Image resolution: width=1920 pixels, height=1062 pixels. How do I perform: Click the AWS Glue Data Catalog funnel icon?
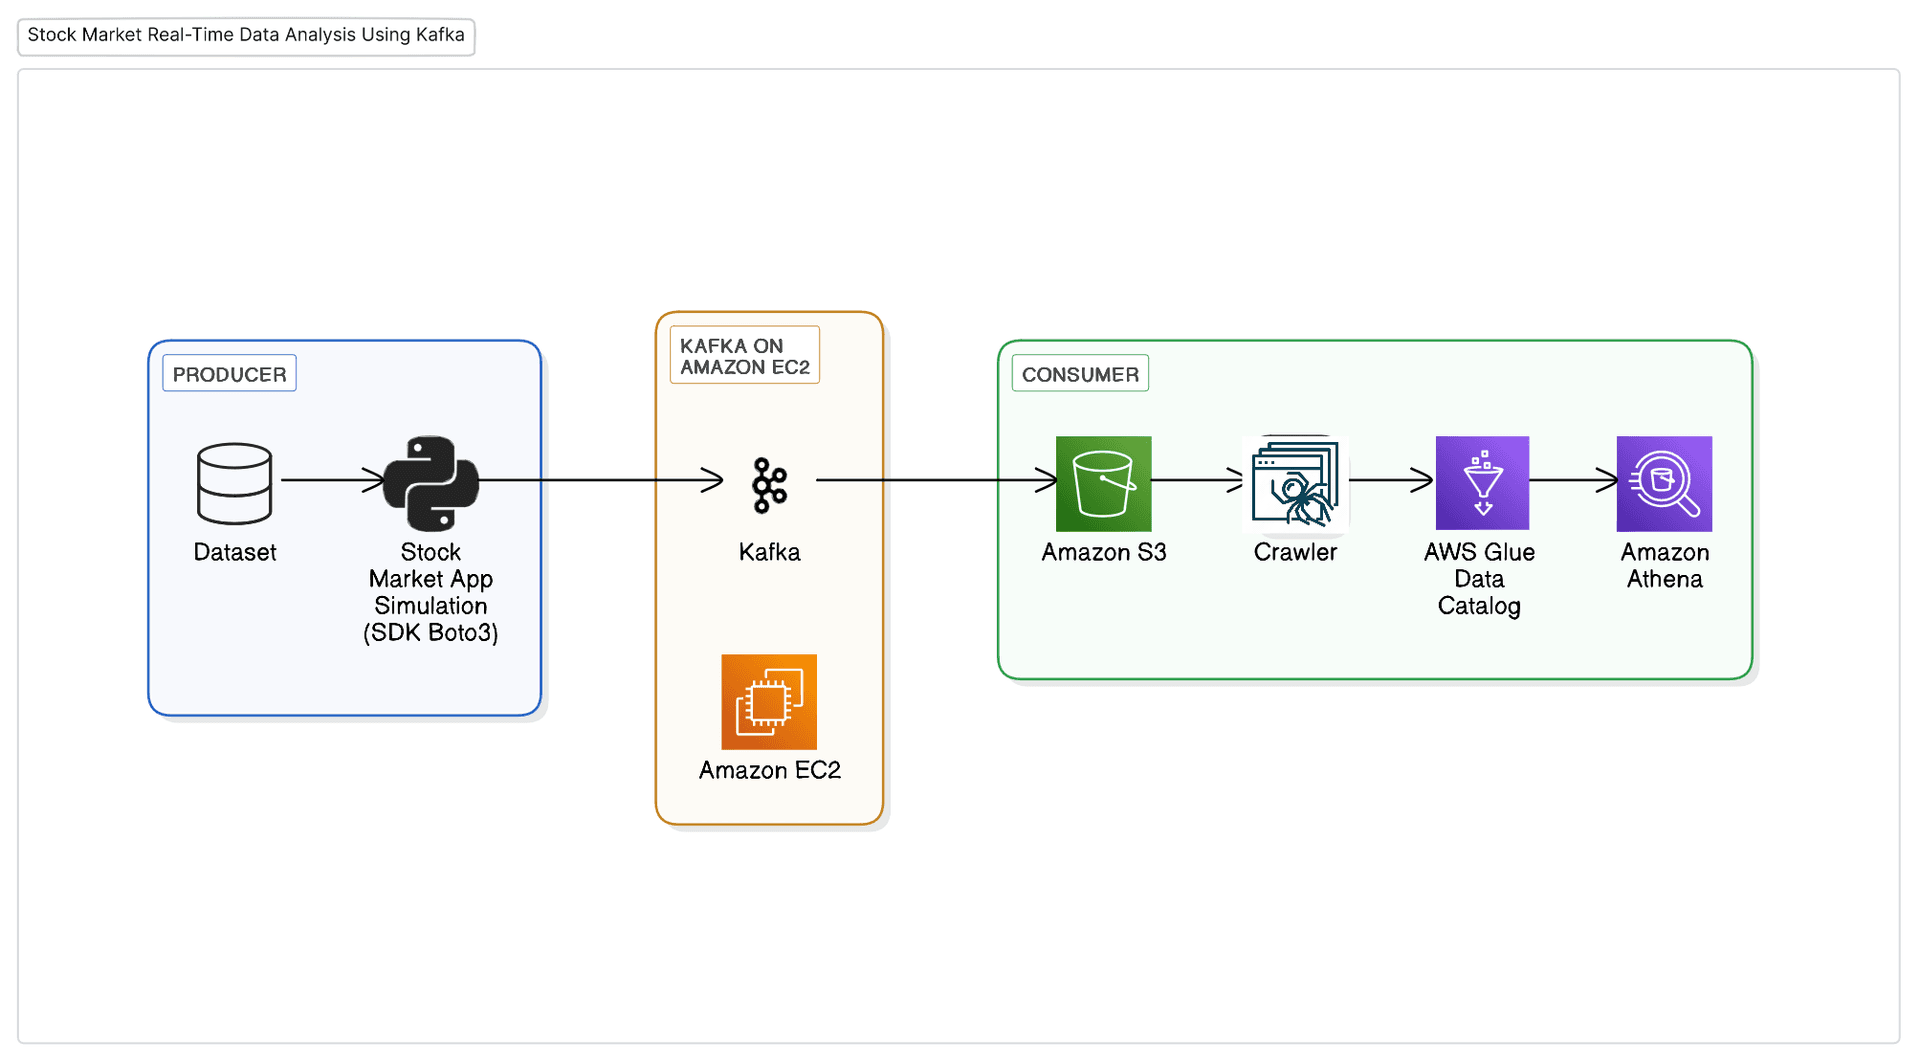click(1482, 483)
